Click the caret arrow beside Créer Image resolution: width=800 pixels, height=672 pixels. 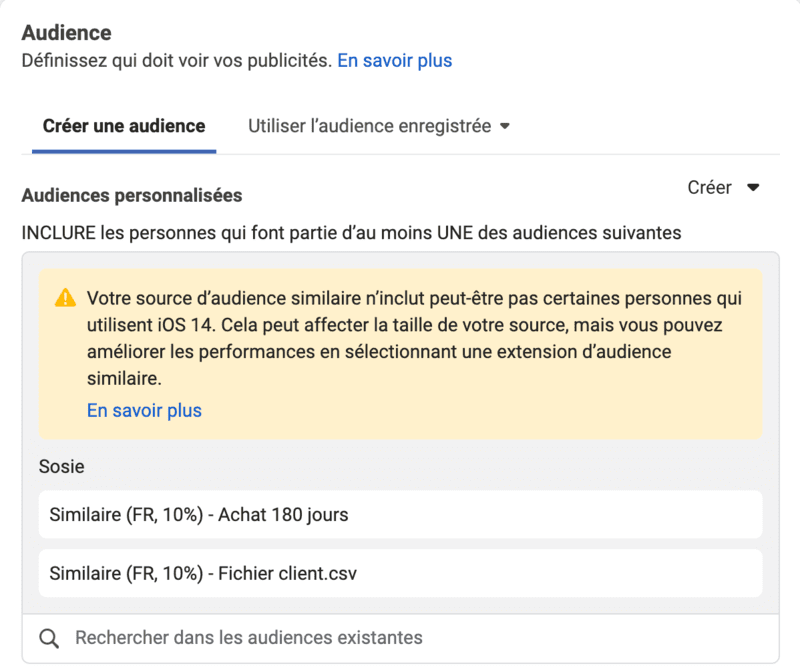coord(753,188)
